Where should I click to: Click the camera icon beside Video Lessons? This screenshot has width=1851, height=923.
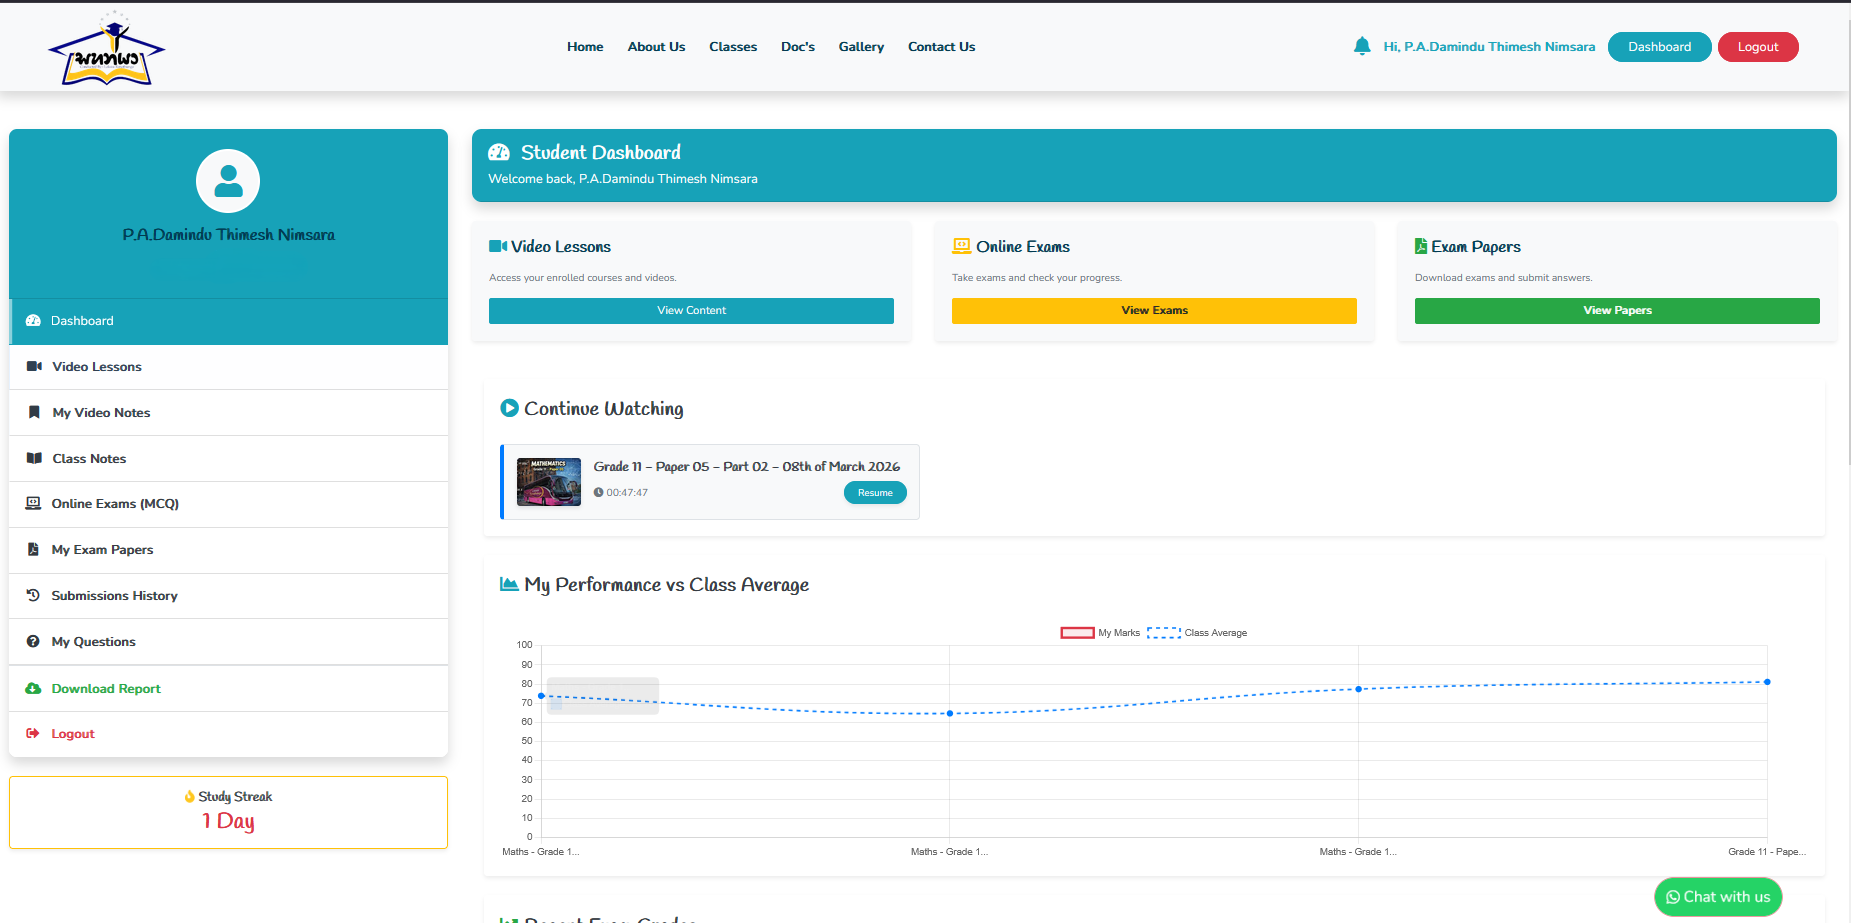pos(33,366)
